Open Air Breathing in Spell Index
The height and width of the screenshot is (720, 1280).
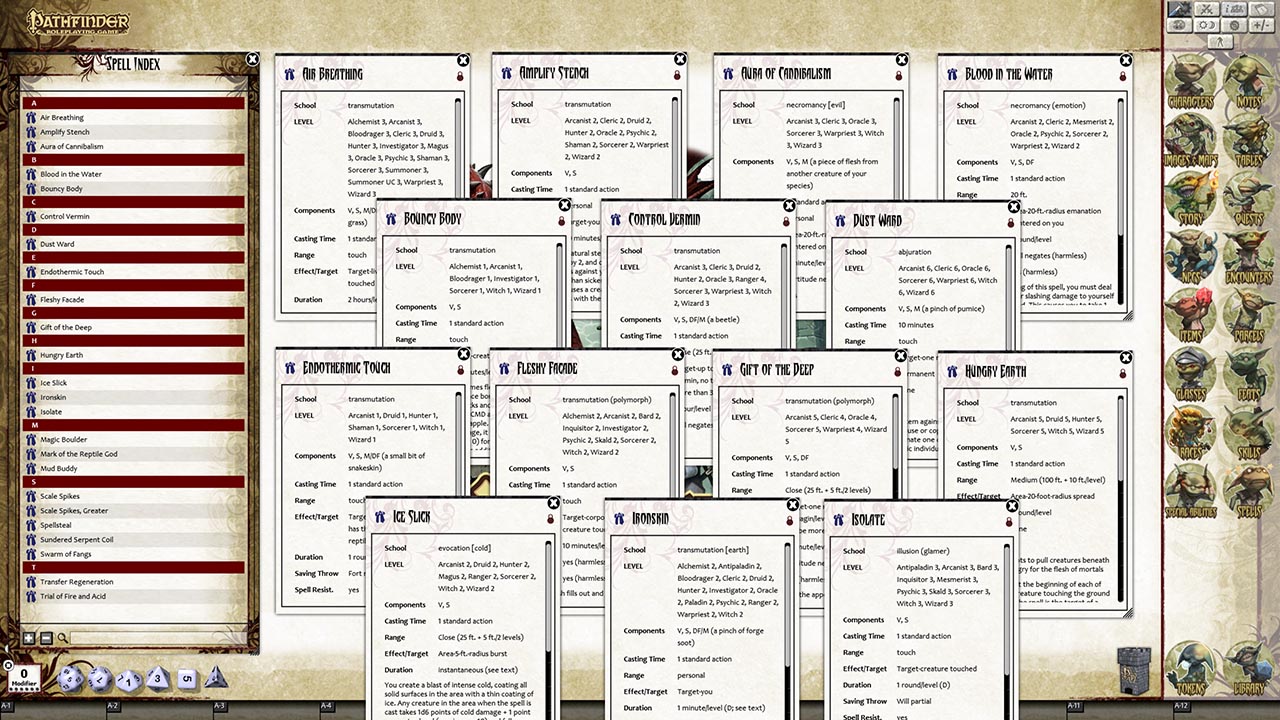(x=133, y=118)
